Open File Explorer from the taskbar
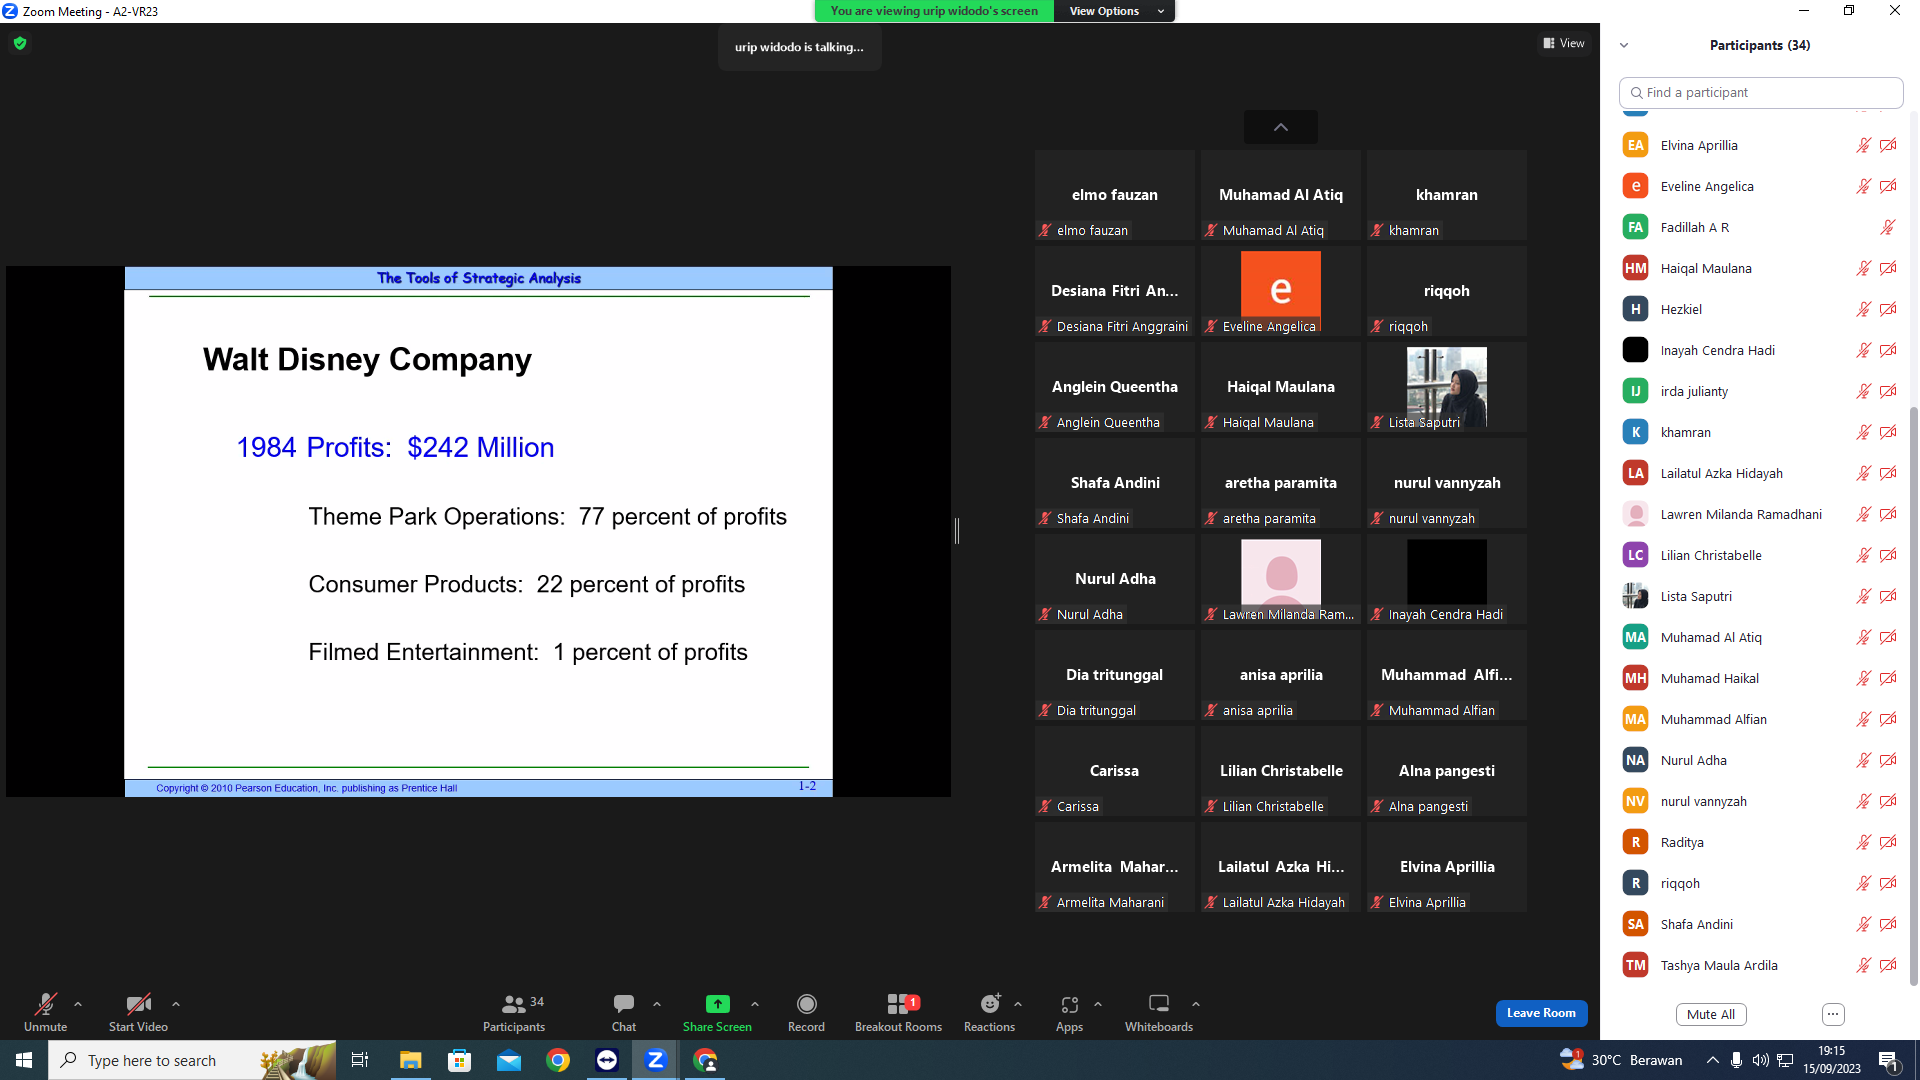The width and height of the screenshot is (1920, 1080). tap(410, 1060)
